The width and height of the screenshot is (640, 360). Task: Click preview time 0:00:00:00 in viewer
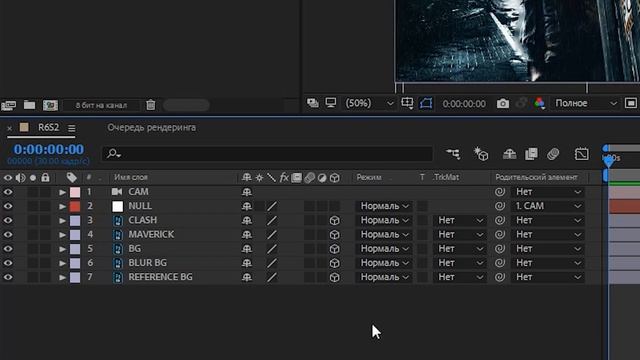pos(464,104)
